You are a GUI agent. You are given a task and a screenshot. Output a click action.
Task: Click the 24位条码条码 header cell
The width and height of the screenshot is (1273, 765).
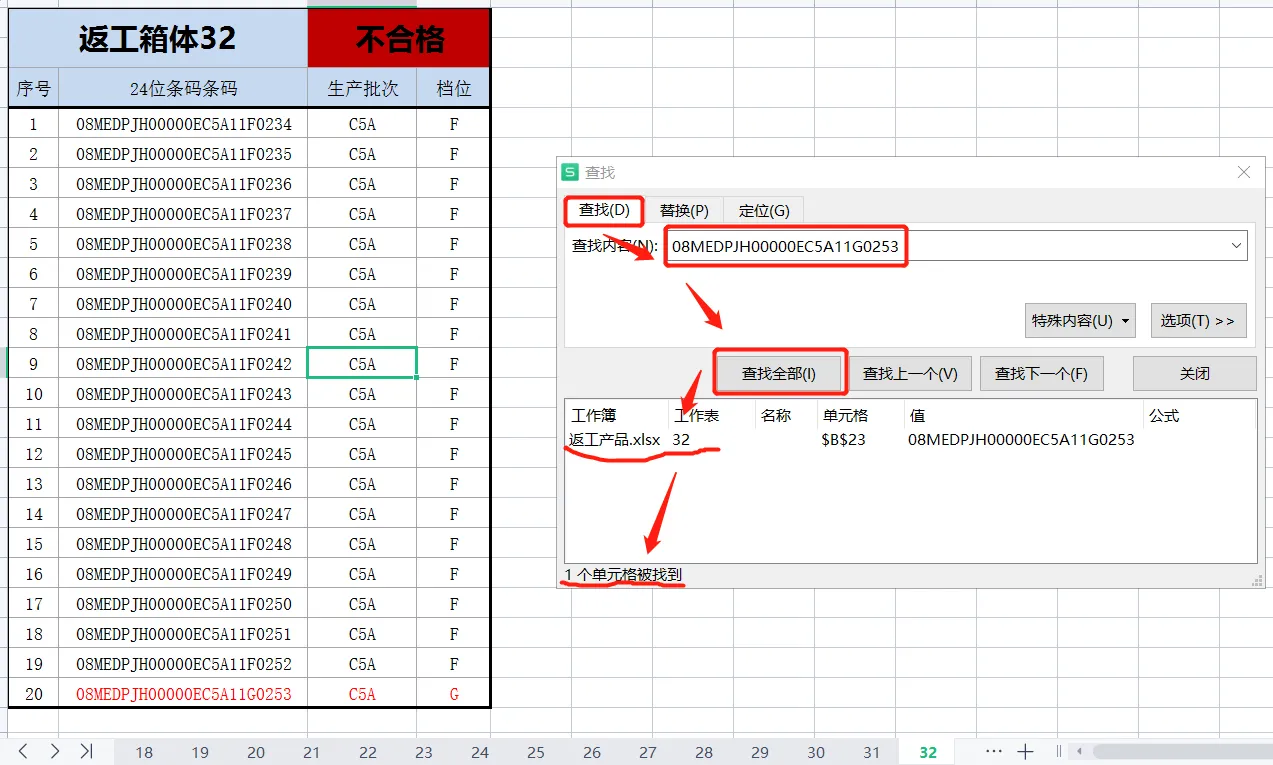point(184,88)
